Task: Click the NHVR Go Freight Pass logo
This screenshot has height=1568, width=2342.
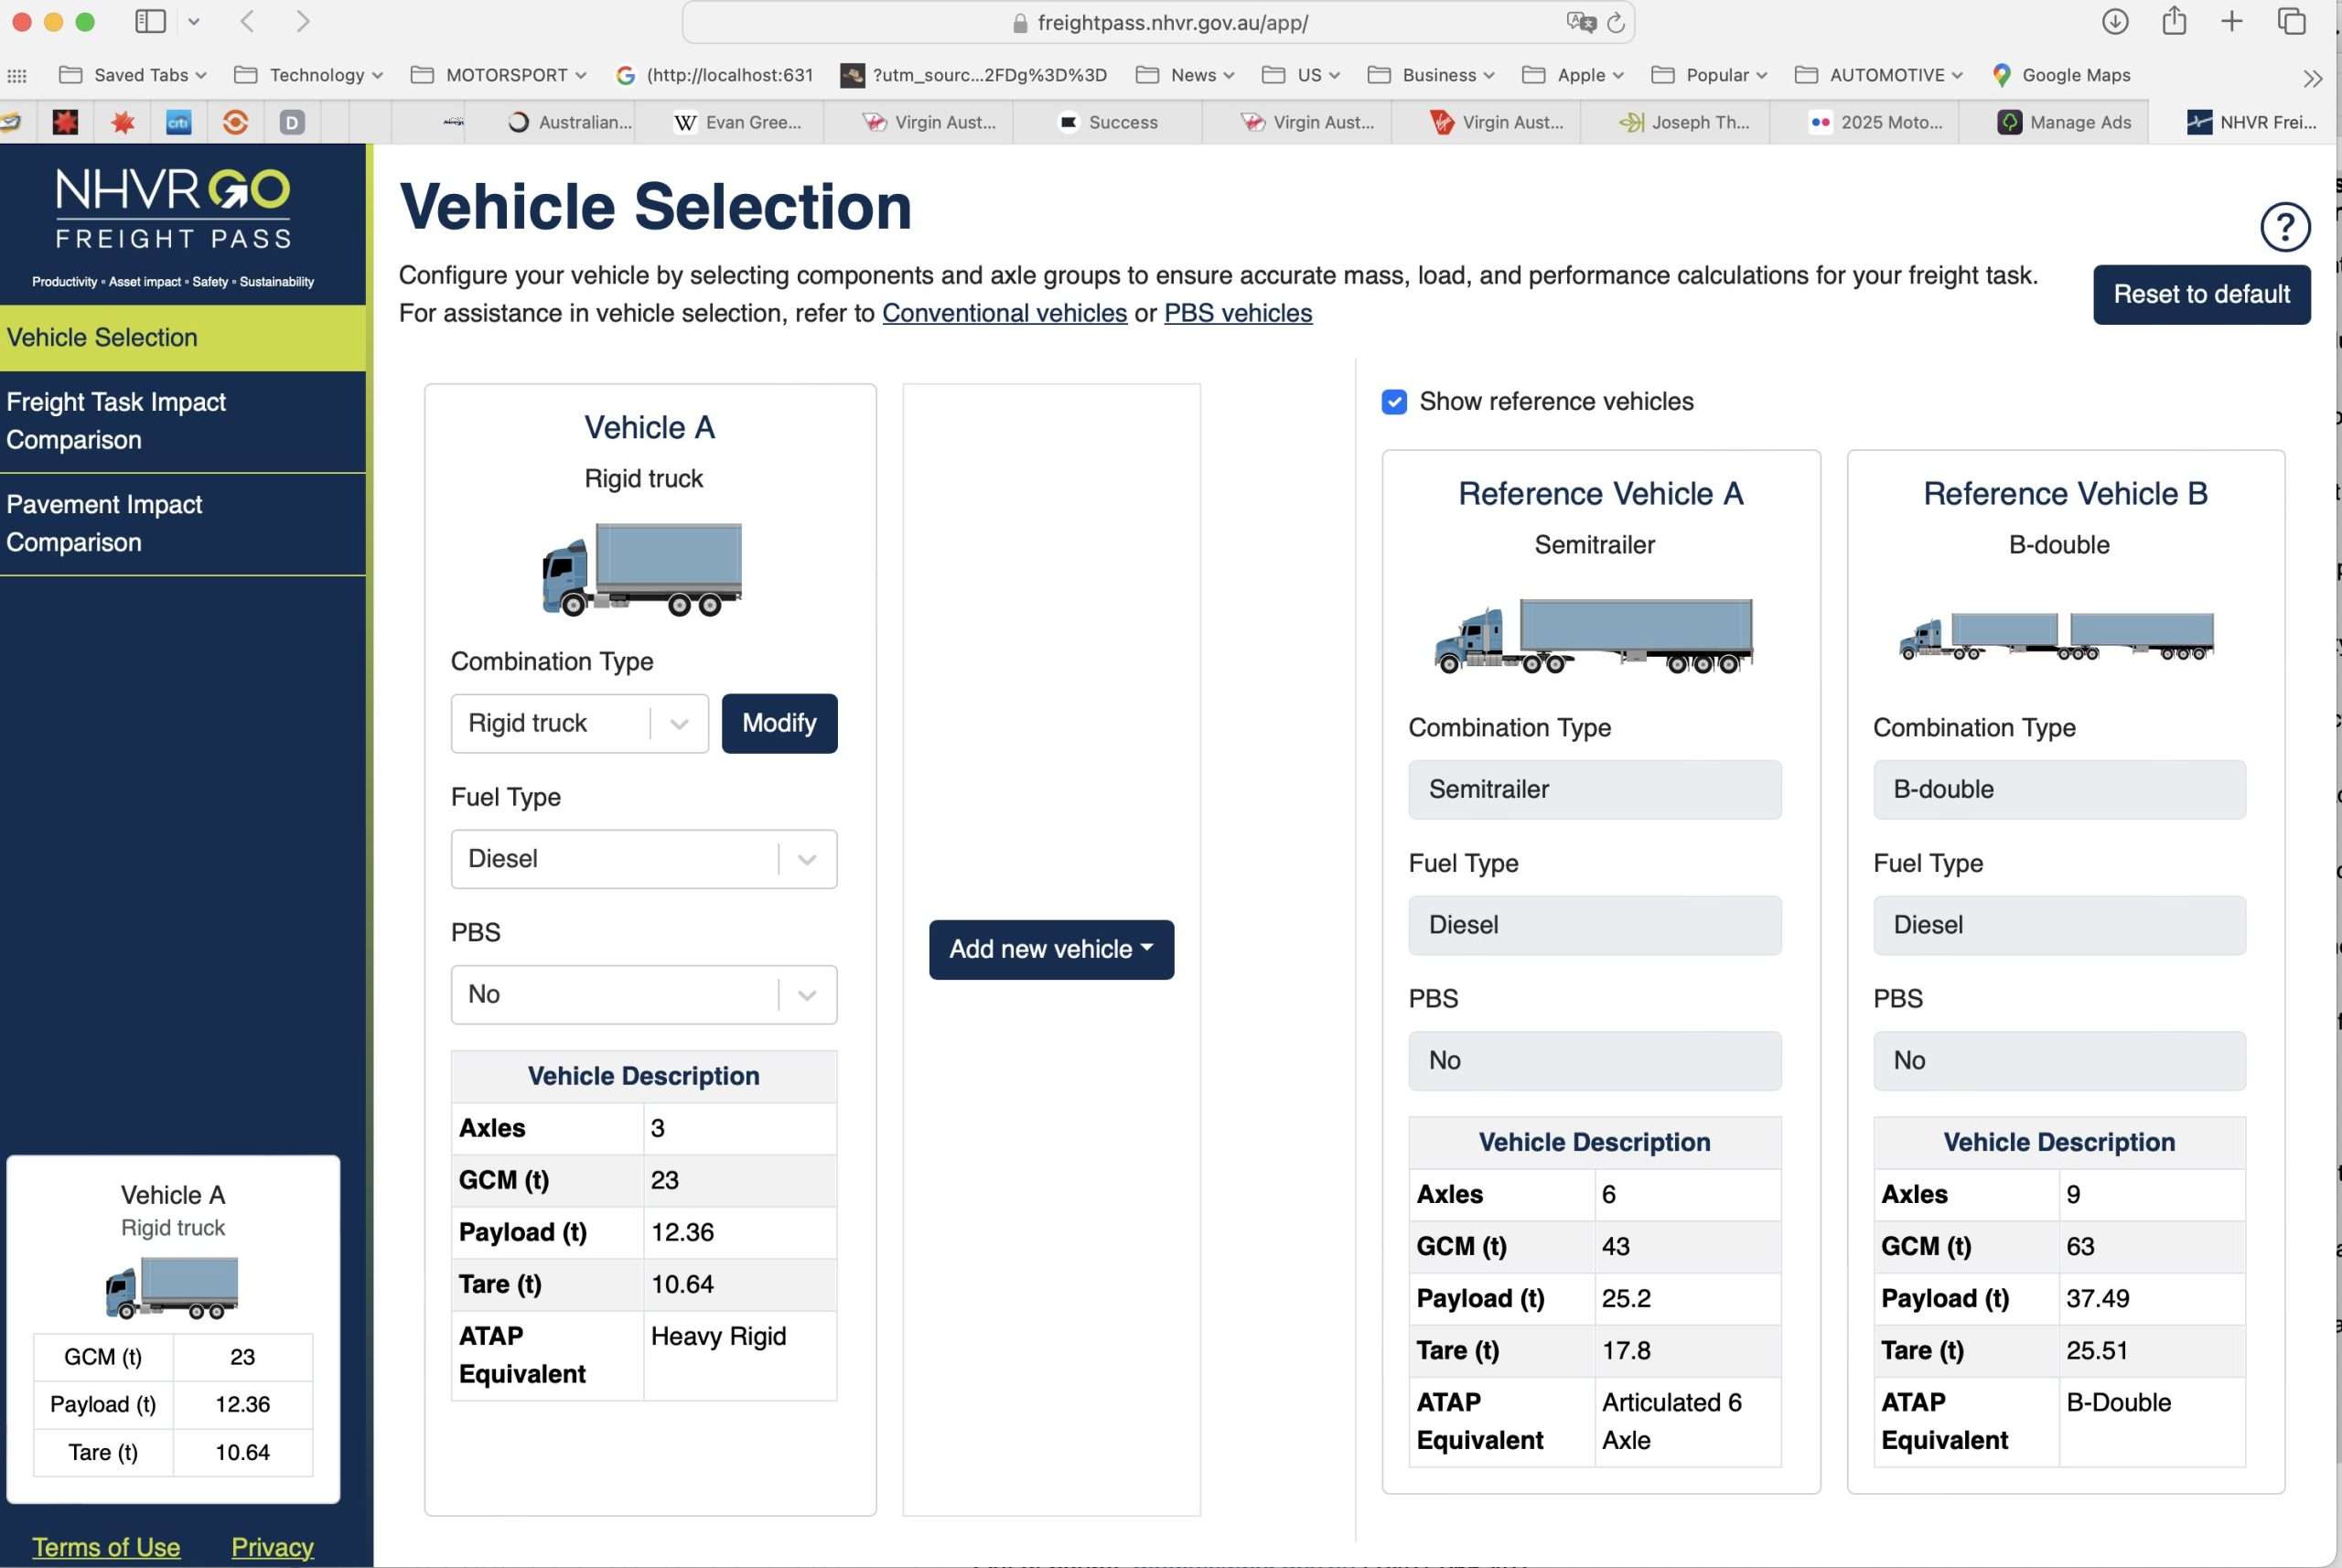Action: 173,209
